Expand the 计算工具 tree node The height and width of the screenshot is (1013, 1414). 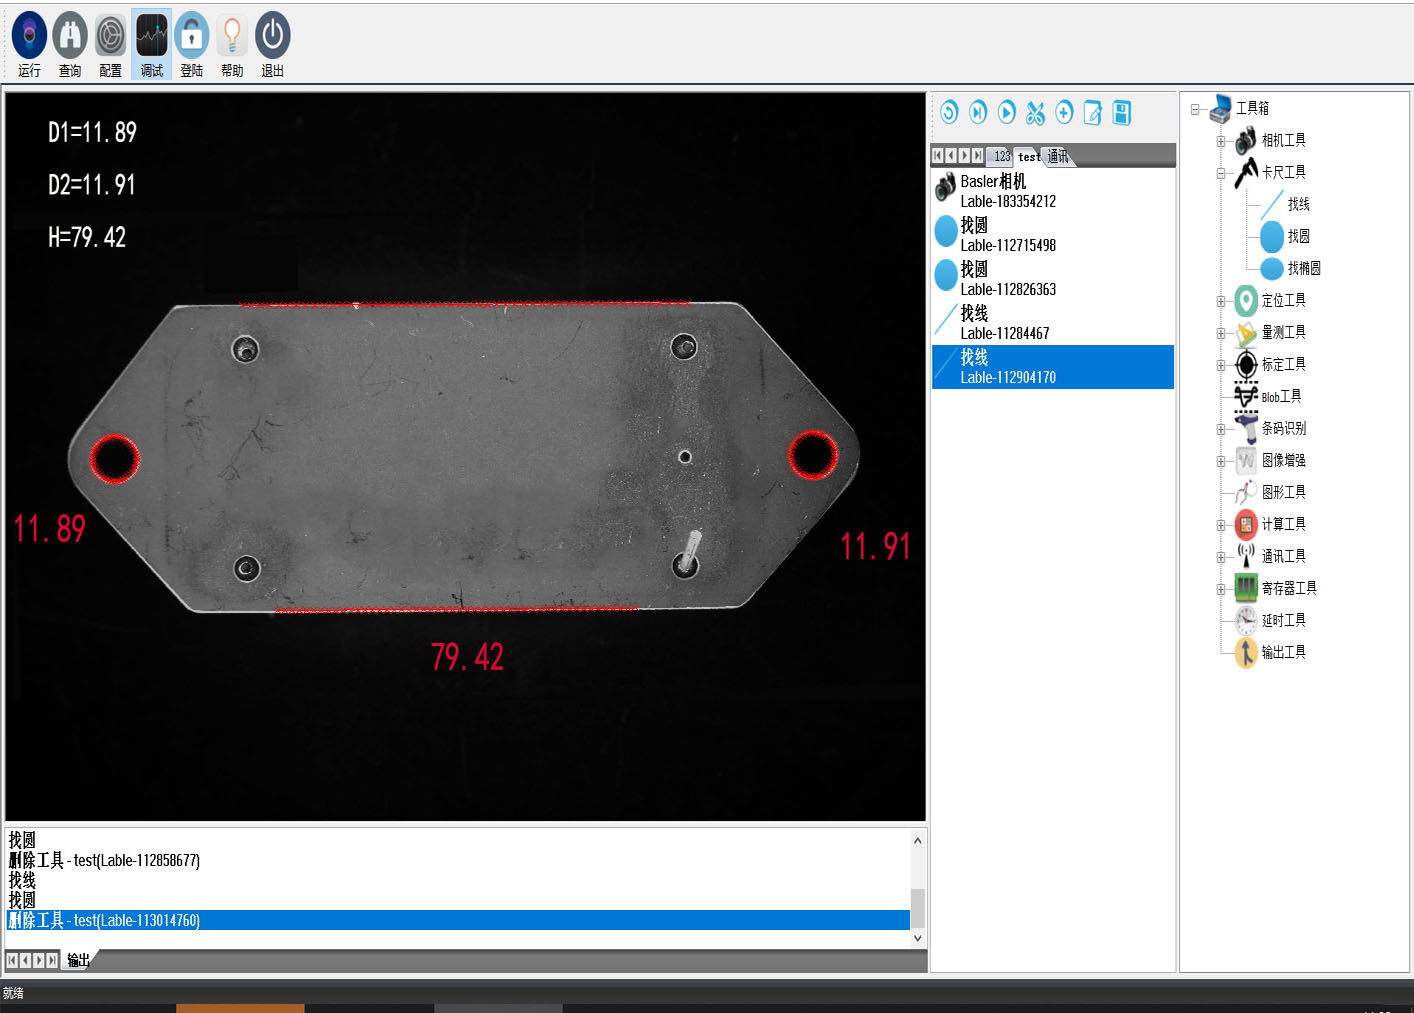point(1221,525)
